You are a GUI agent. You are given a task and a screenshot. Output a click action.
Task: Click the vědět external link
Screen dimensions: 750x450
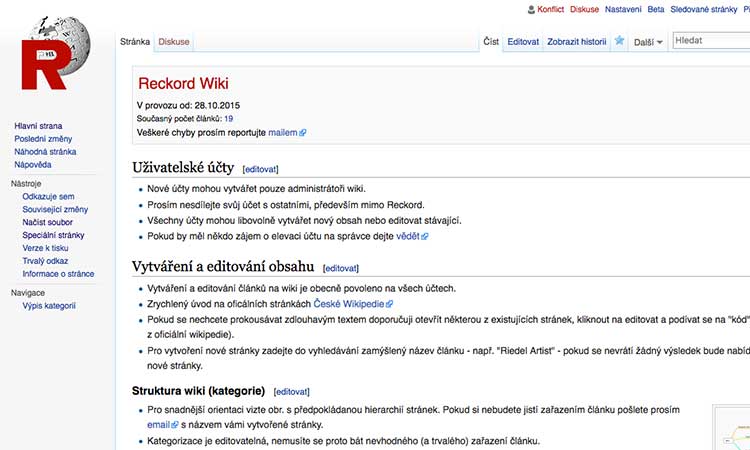click(x=409, y=236)
